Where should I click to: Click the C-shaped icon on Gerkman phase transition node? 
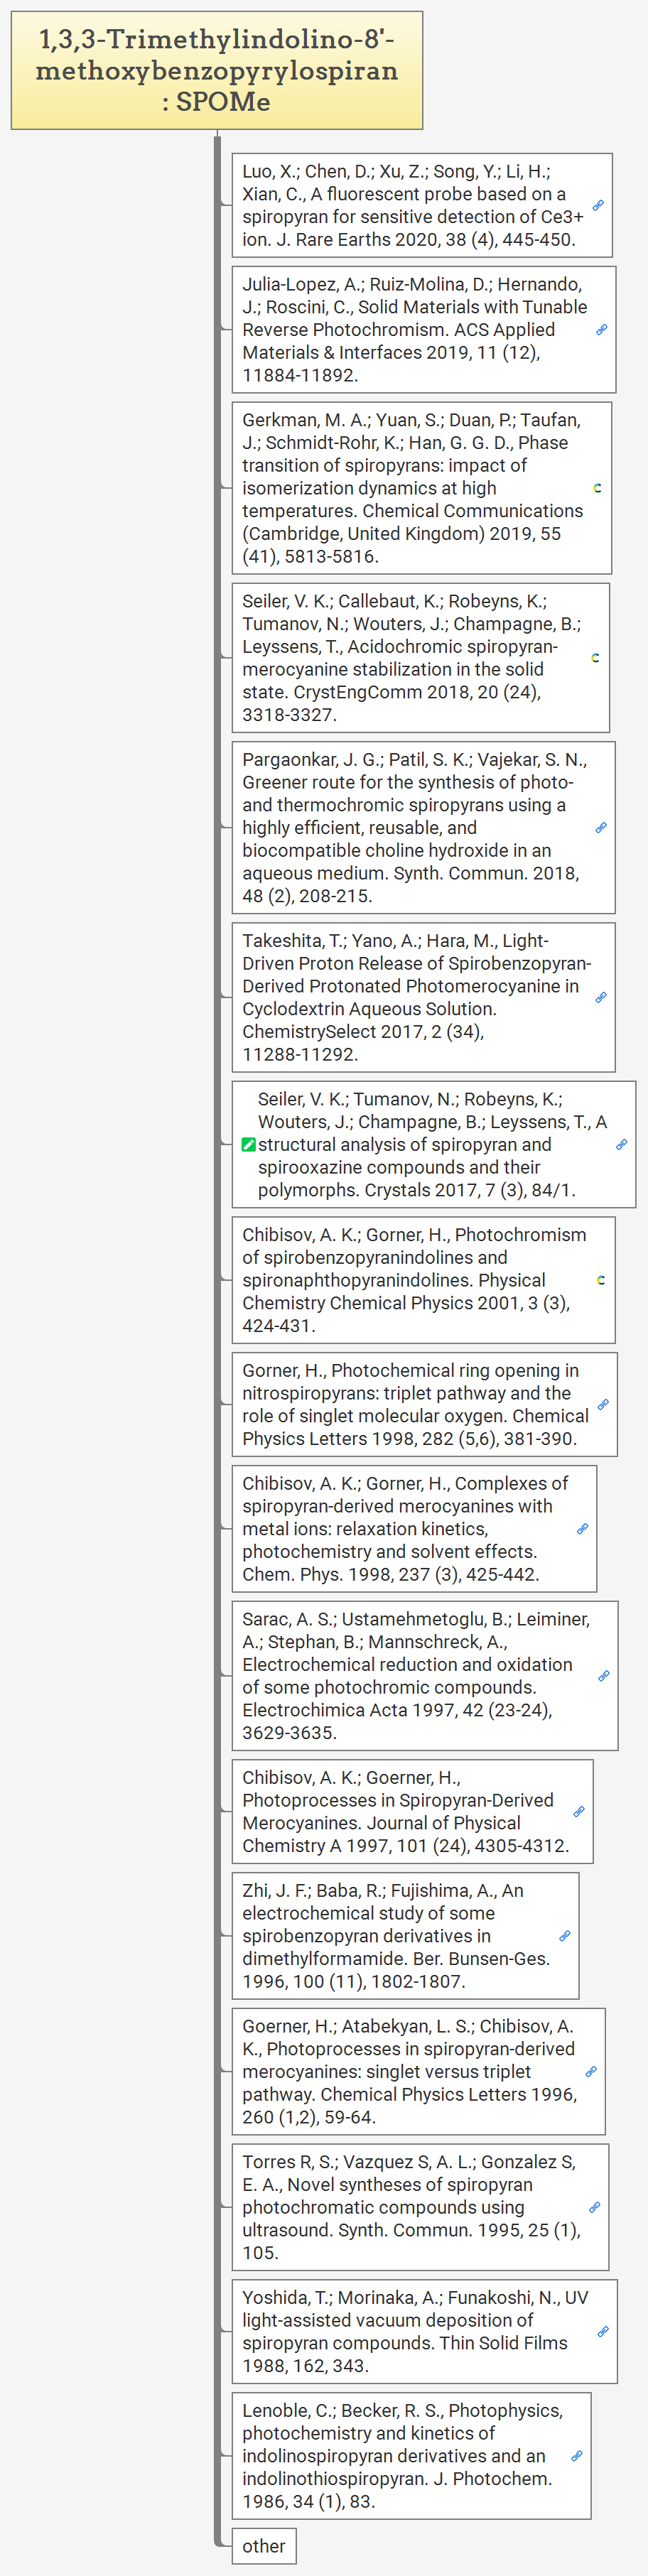[597, 488]
